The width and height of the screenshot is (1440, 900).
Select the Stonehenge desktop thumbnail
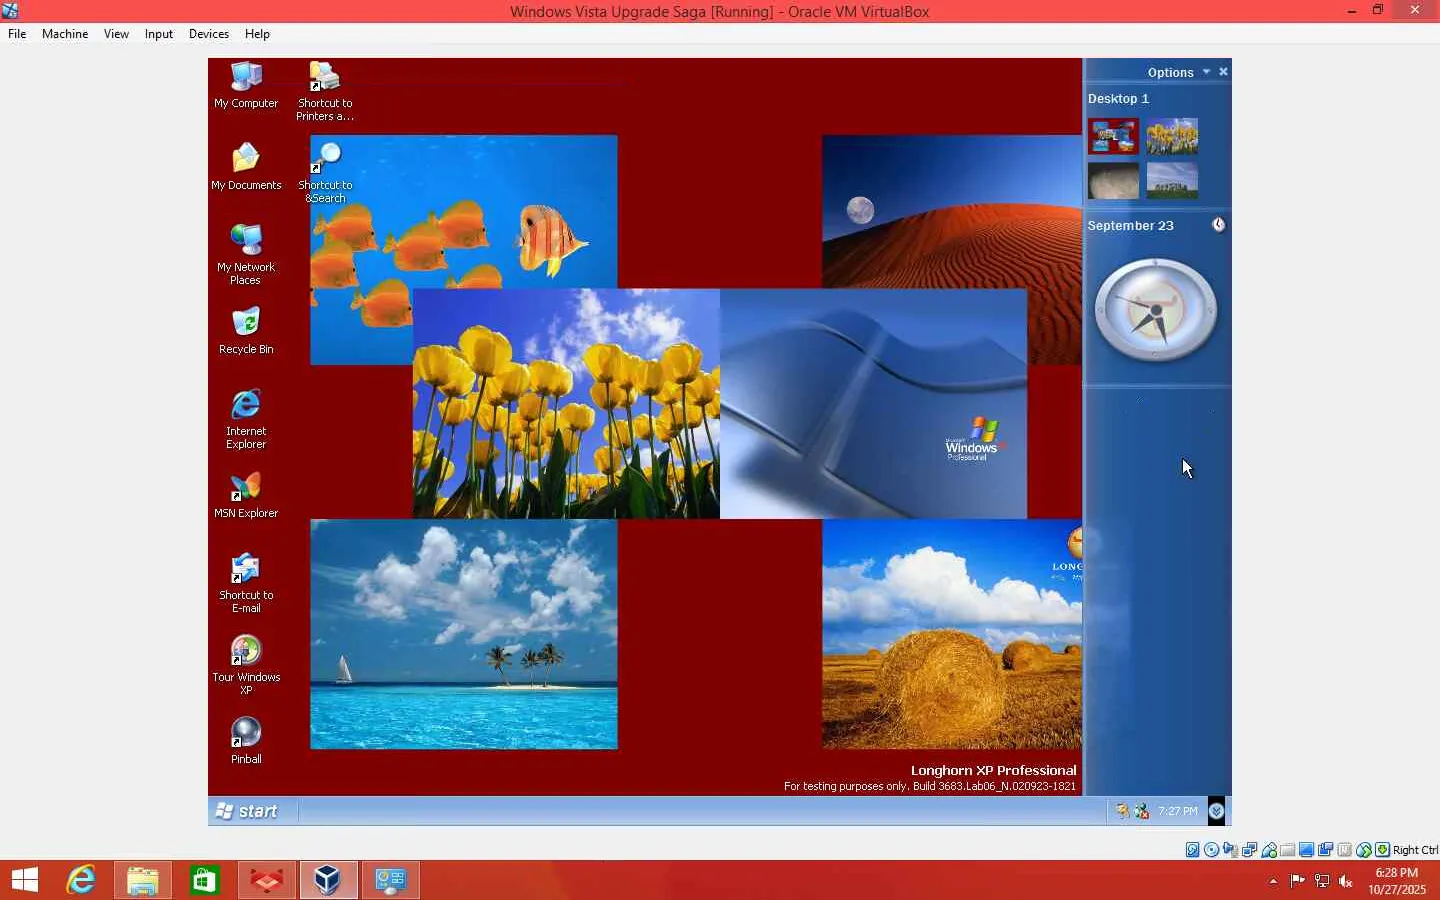coord(1172,181)
